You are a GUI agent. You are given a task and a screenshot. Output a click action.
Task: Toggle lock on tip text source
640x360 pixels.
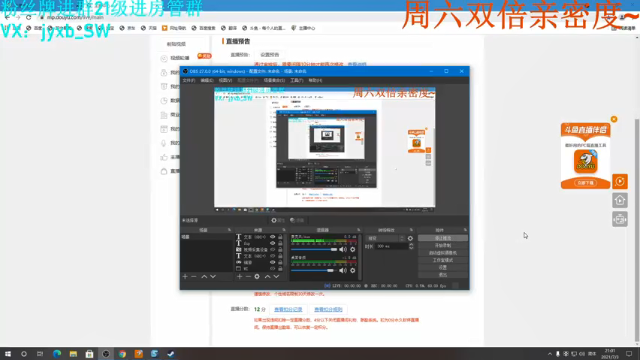[x=280, y=243]
